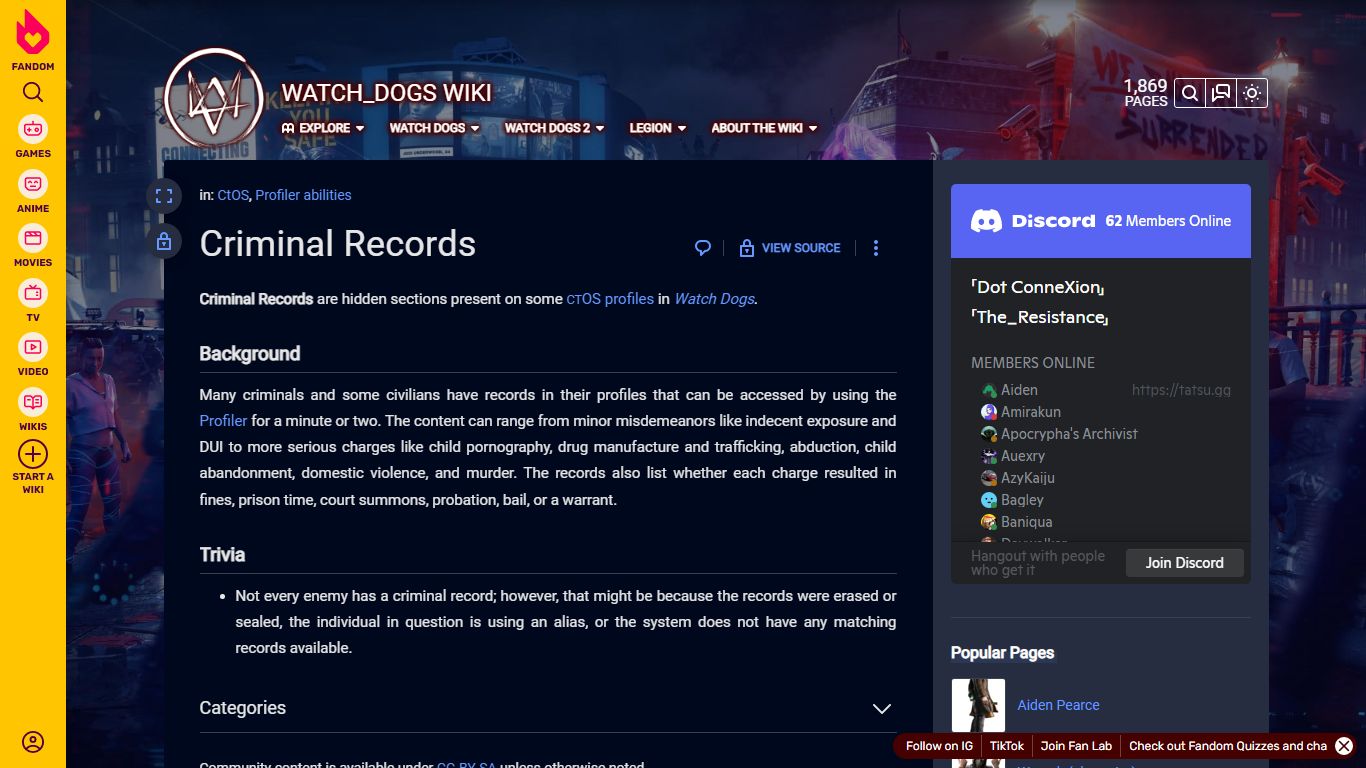Click TikTok in bottom banner
This screenshot has height=768, width=1366.
pos(1007,746)
